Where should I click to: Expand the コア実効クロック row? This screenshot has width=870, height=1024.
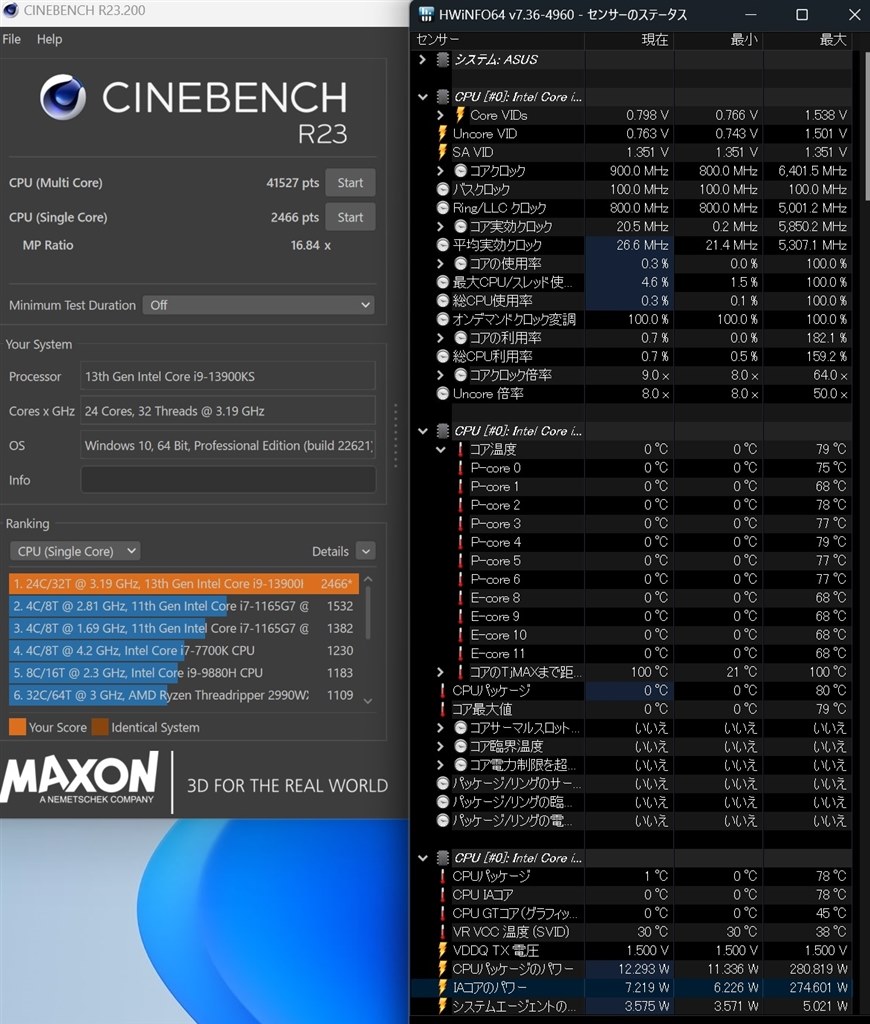[440, 227]
